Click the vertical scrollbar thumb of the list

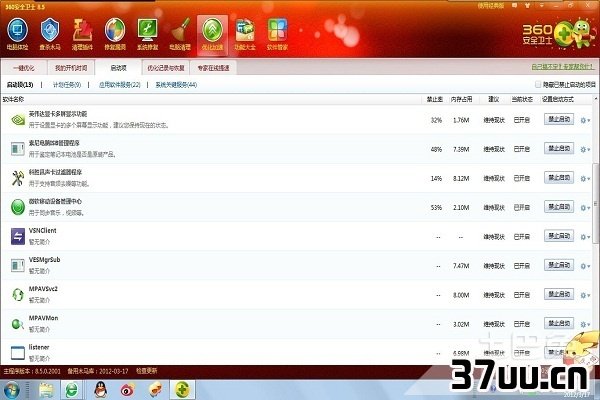[x=595, y=202]
